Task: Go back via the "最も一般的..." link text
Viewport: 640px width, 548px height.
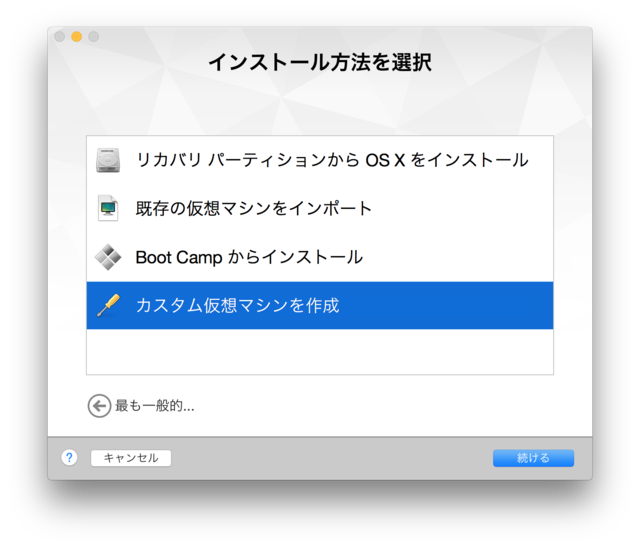Action: point(155,406)
